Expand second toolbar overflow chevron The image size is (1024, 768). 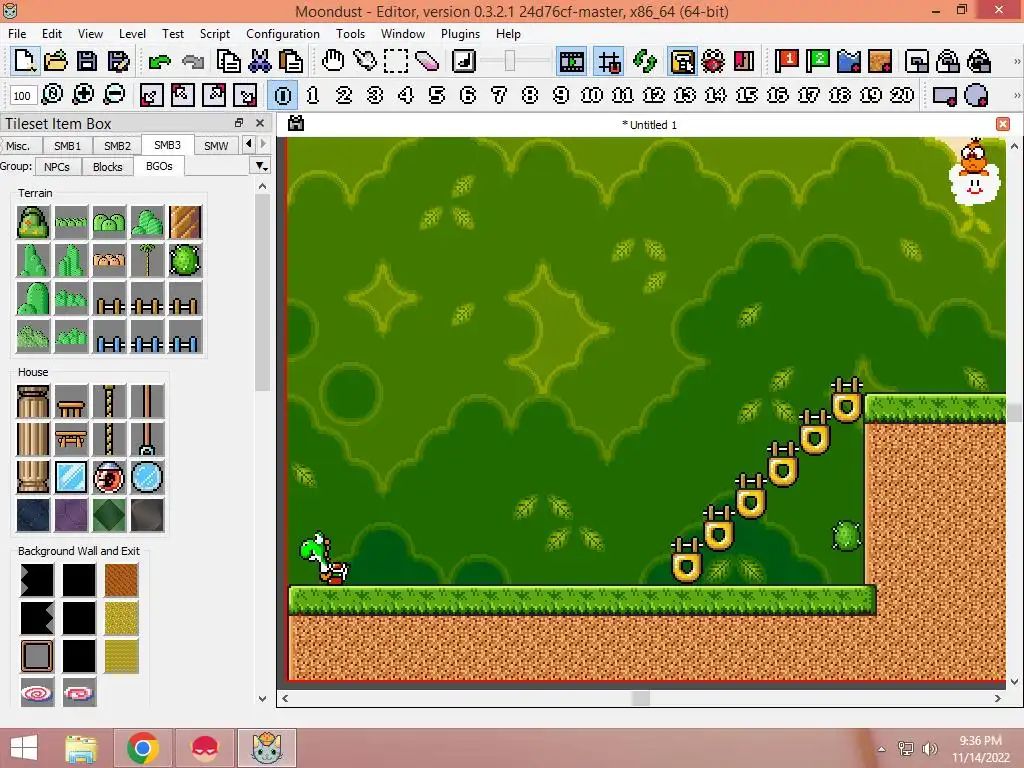click(1016, 95)
